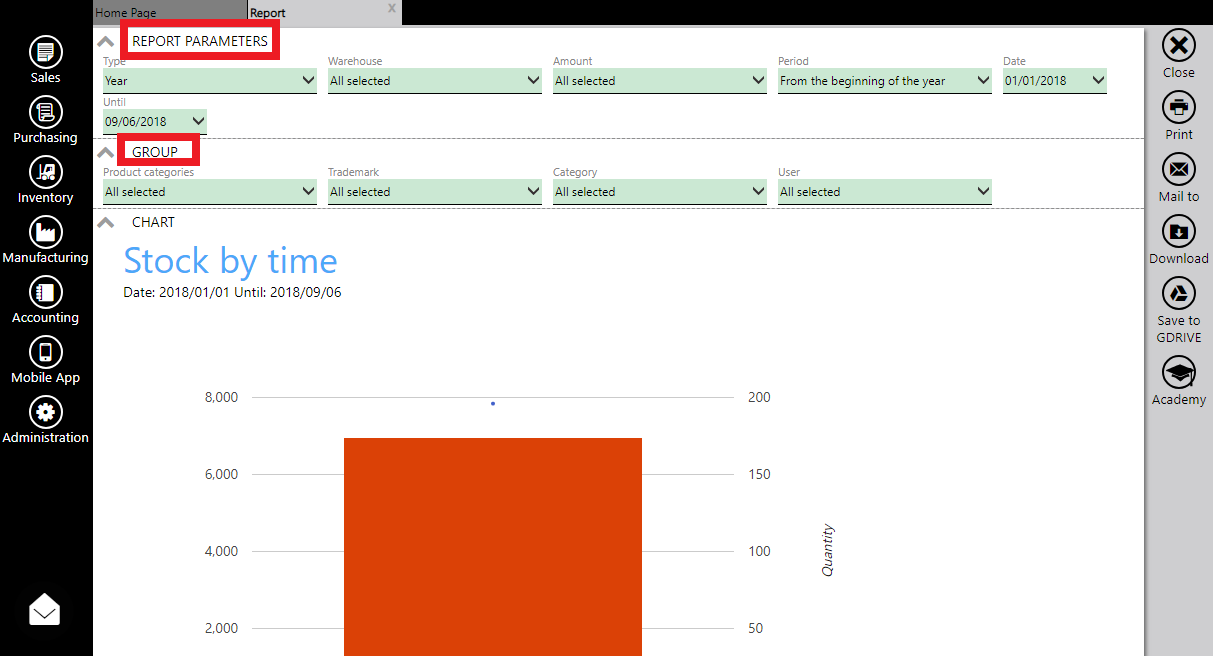Open the Category dropdown
Image resolution: width=1213 pixels, height=656 pixels.
coord(660,192)
